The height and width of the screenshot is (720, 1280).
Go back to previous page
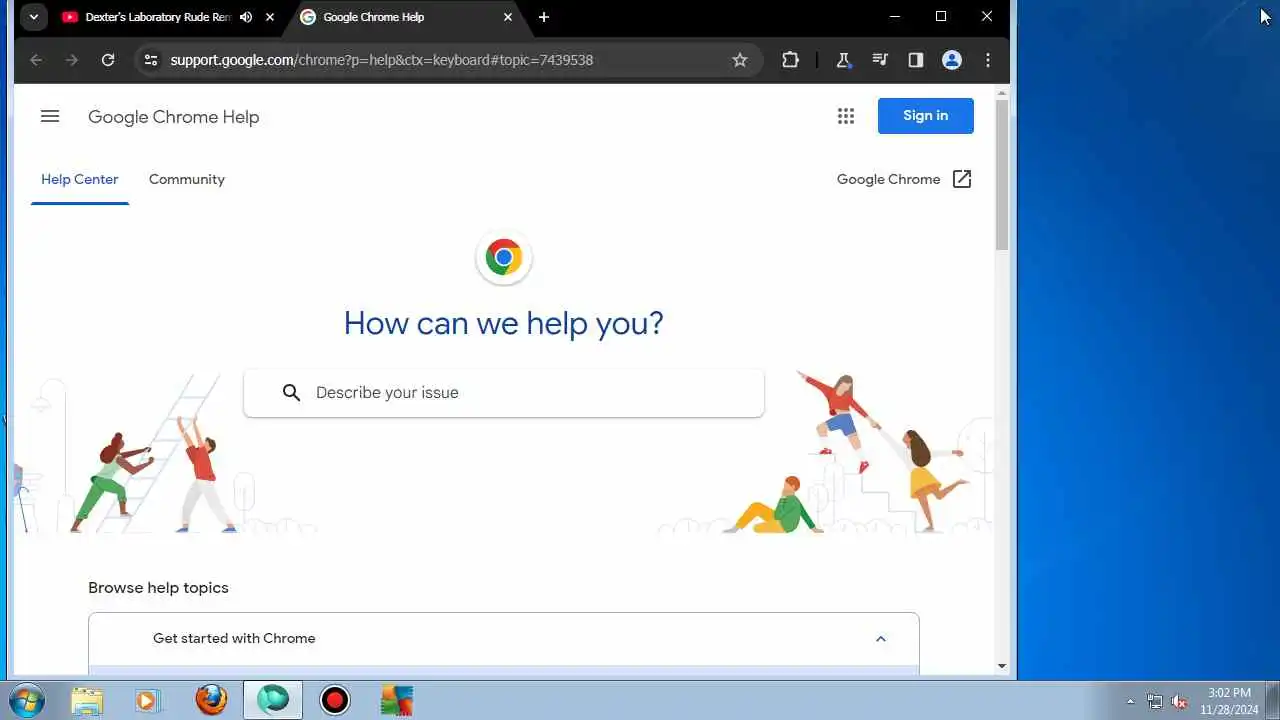point(36,60)
